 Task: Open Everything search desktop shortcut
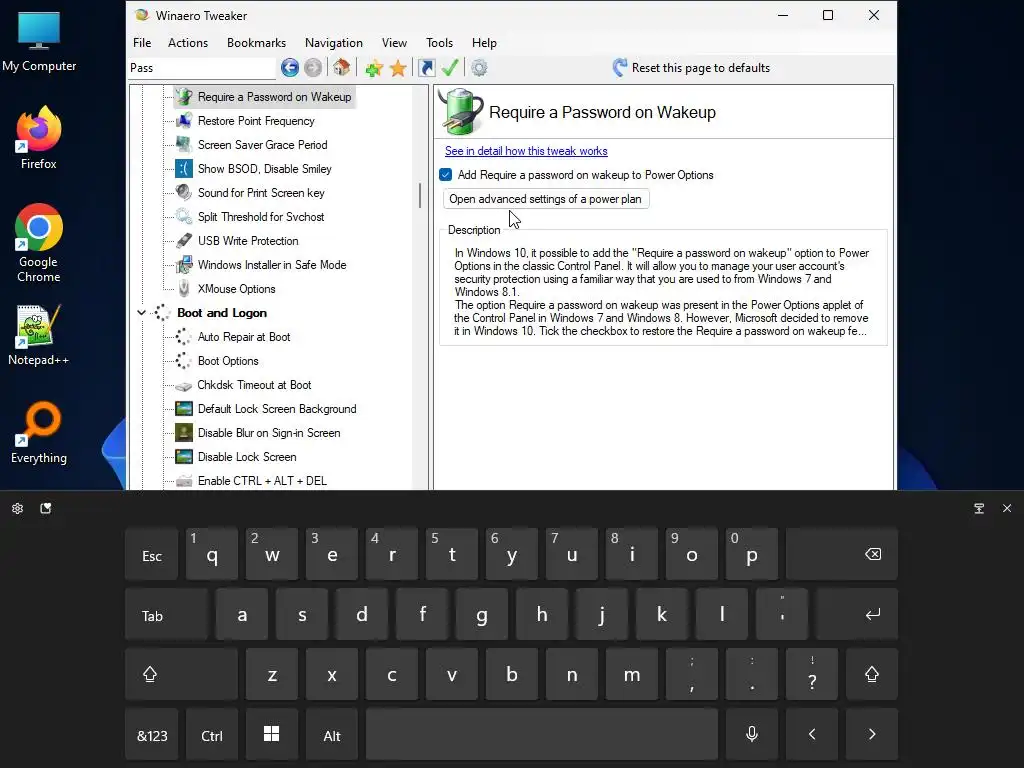point(39,433)
